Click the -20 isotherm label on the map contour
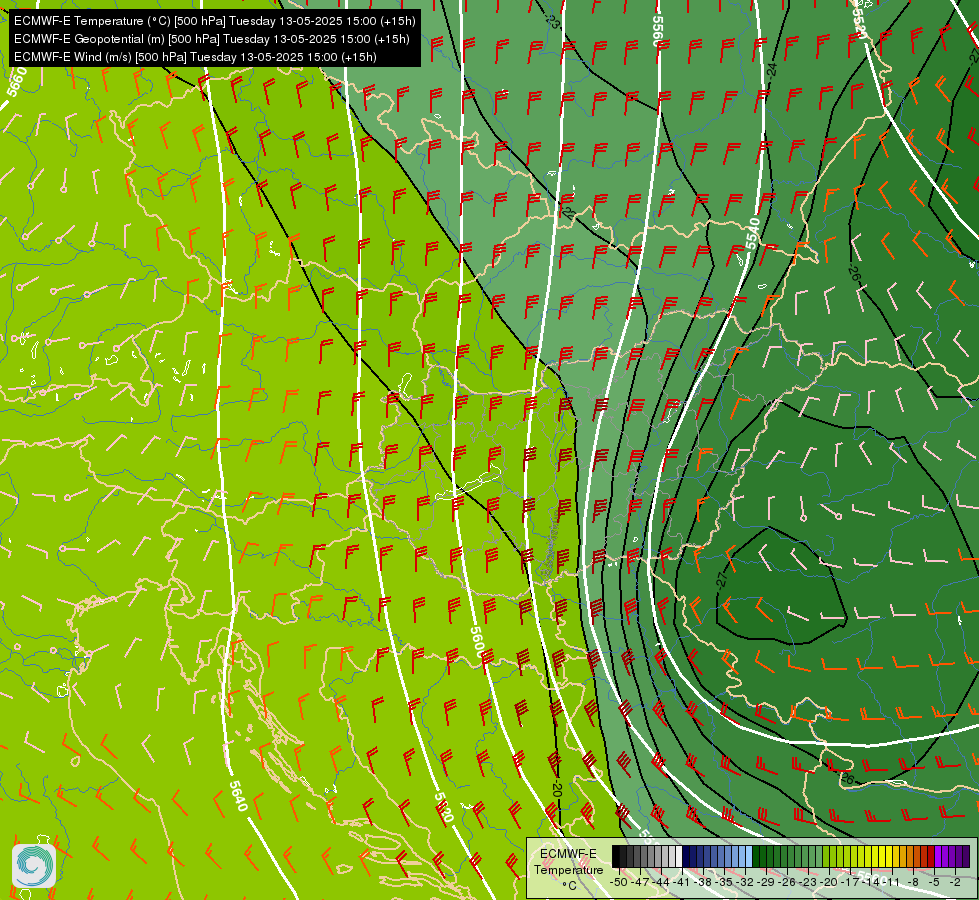The image size is (979, 900). (557, 790)
